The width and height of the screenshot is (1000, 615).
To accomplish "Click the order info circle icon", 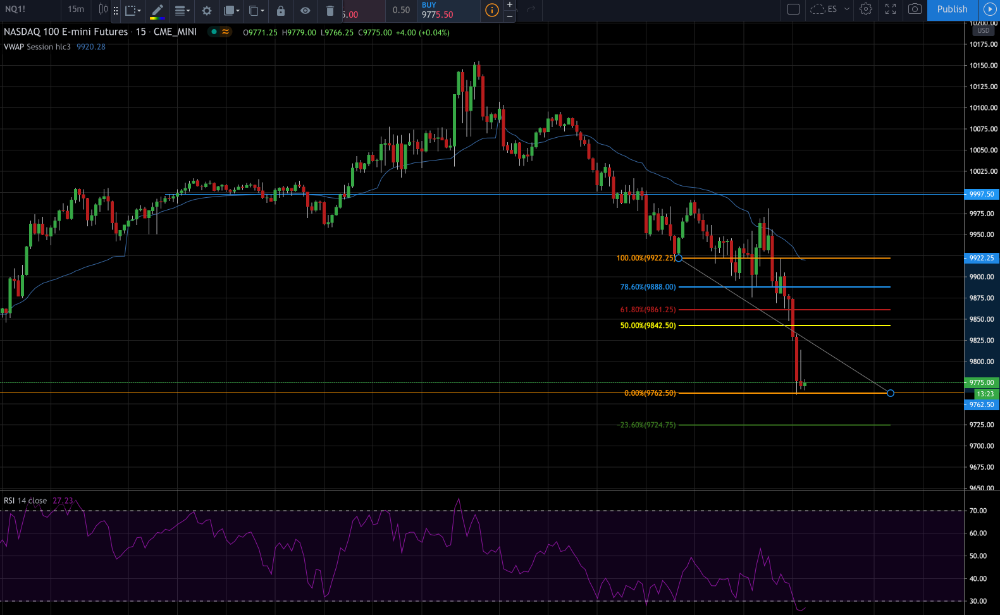I will [x=492, y=10].
